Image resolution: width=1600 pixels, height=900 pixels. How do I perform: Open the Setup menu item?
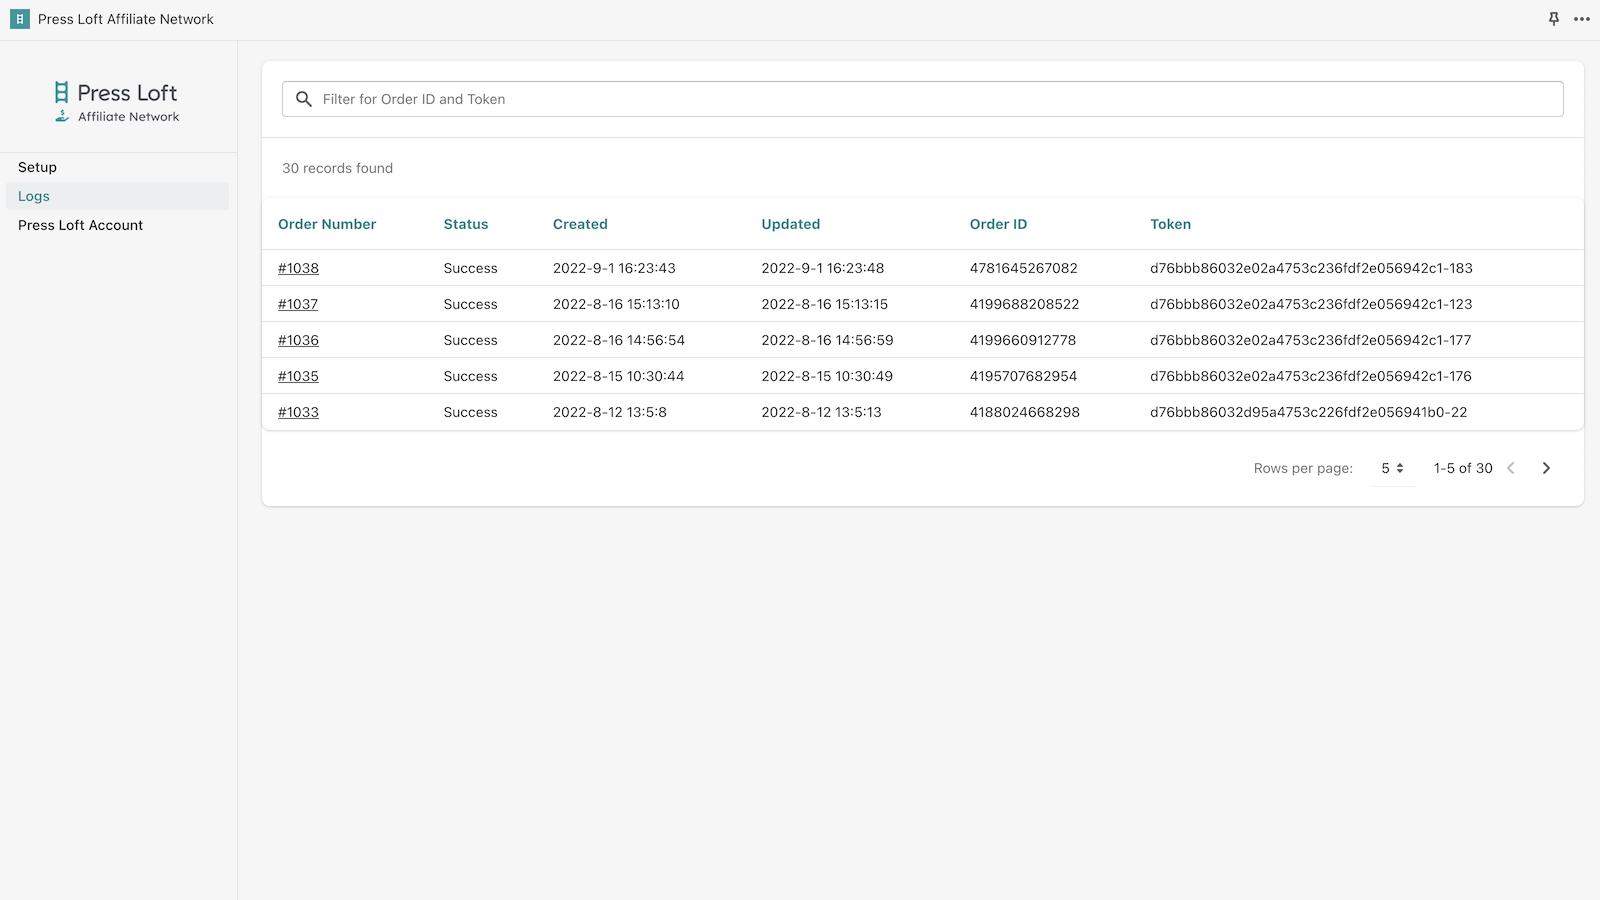38,167
